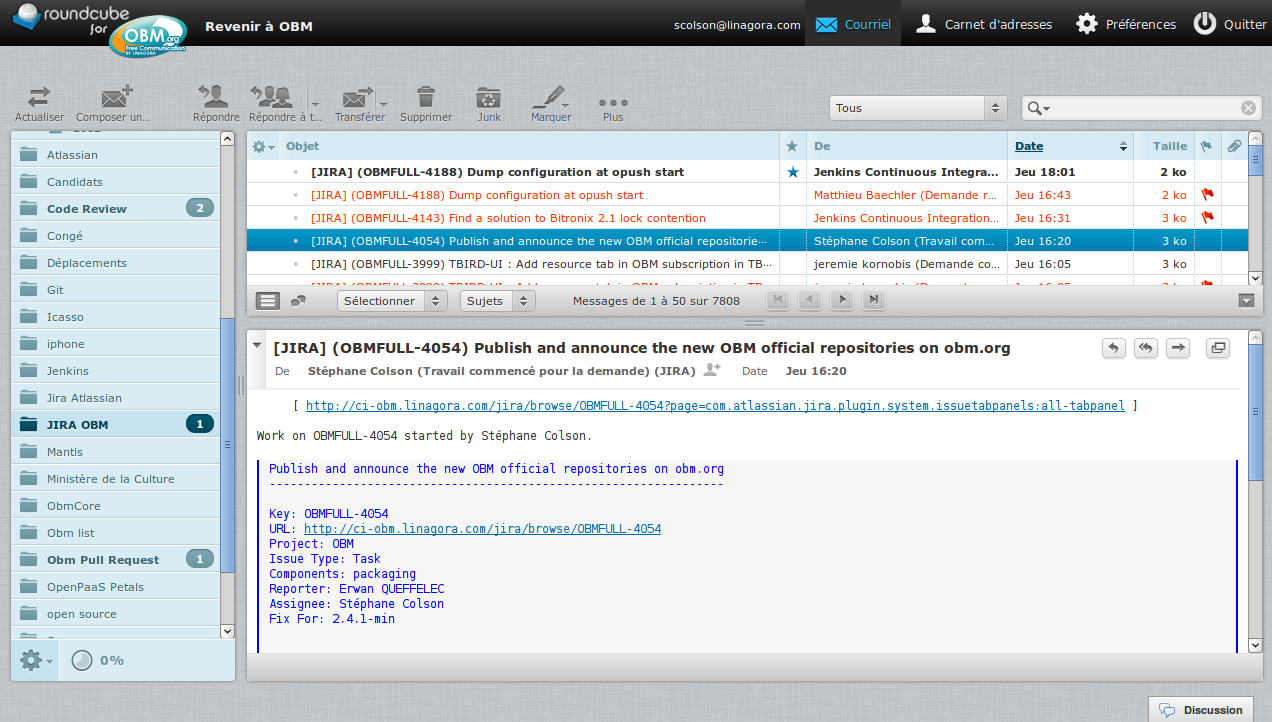Go to the first page of messages
The height and width of the screenshot is (722, 1272).
[778, 300]
